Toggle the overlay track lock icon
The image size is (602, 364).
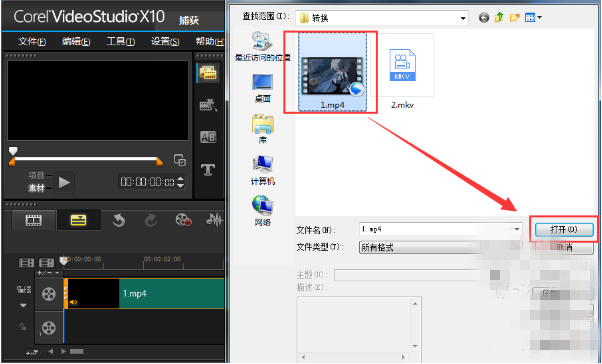(x=23, y=327)
